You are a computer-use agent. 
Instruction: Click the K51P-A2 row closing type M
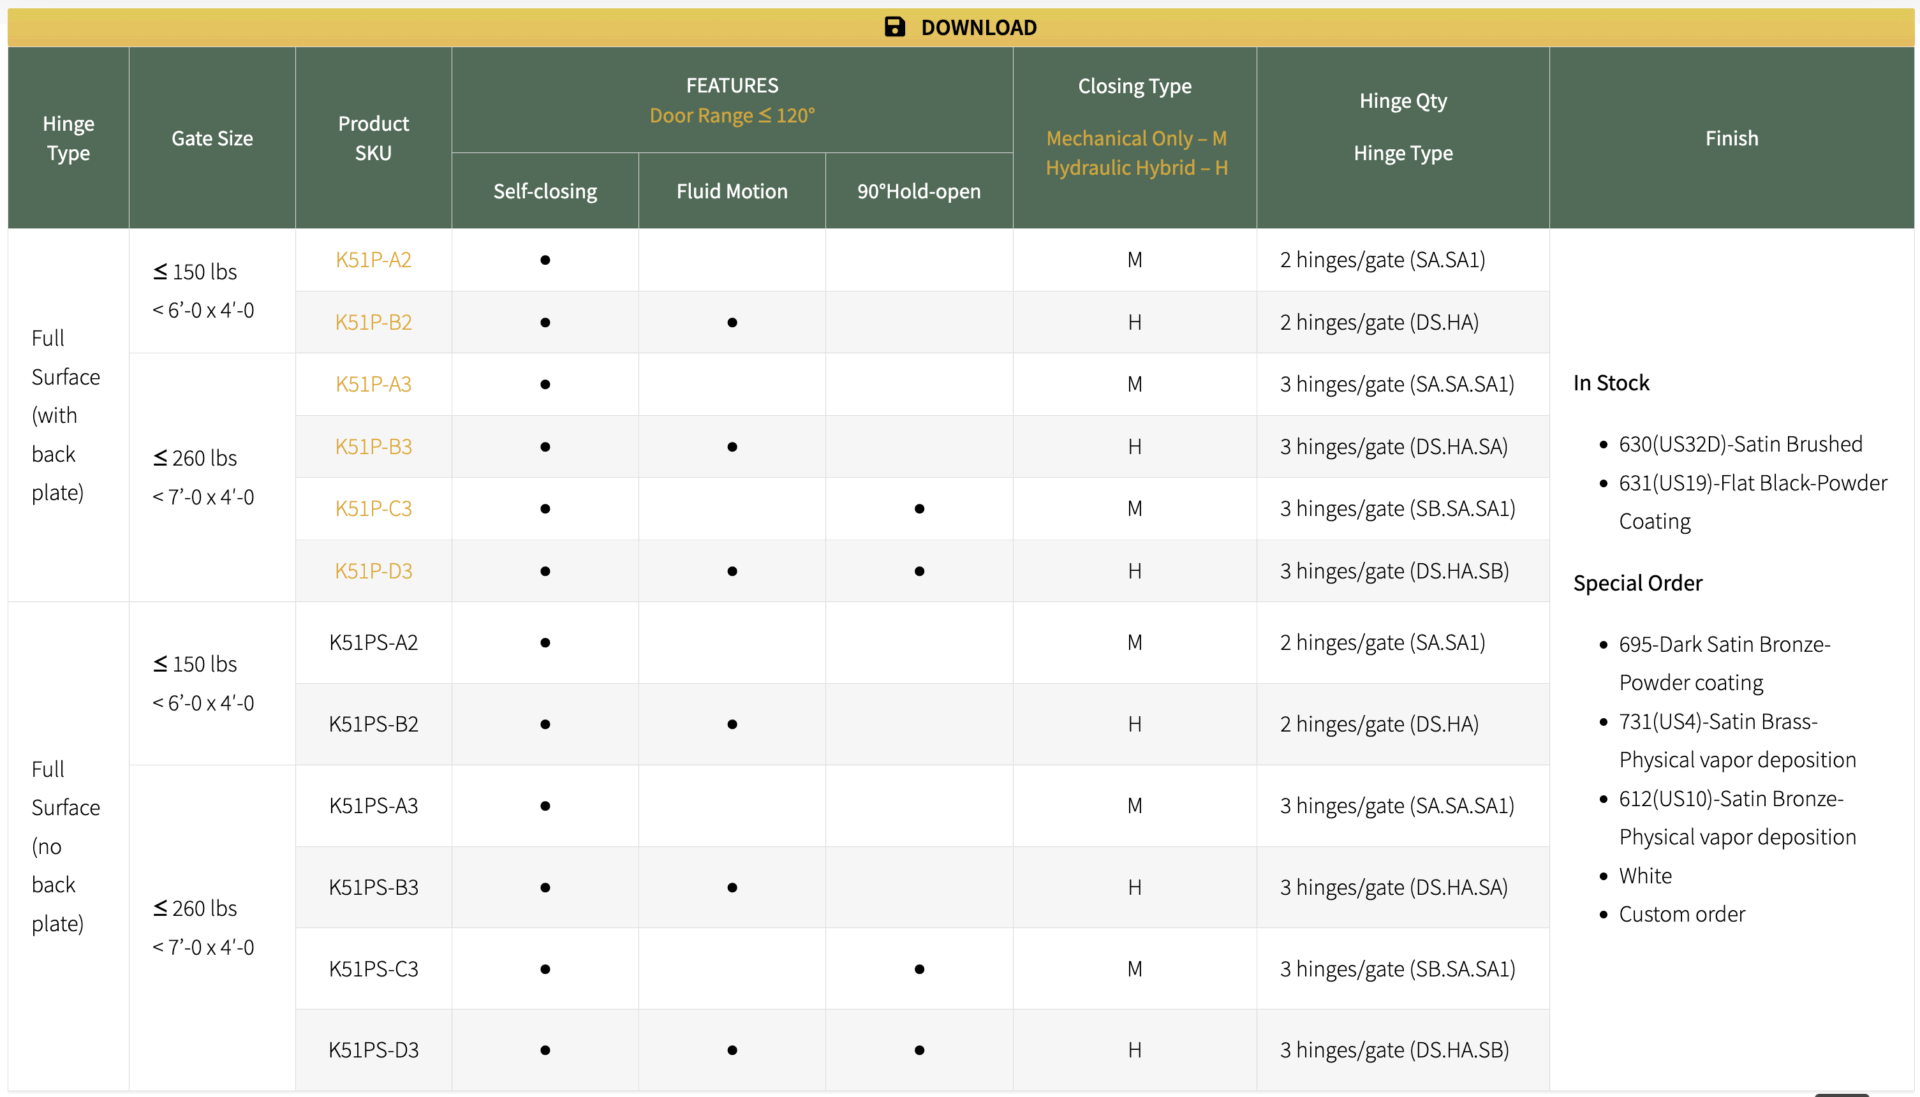(x=1134, y=260)
